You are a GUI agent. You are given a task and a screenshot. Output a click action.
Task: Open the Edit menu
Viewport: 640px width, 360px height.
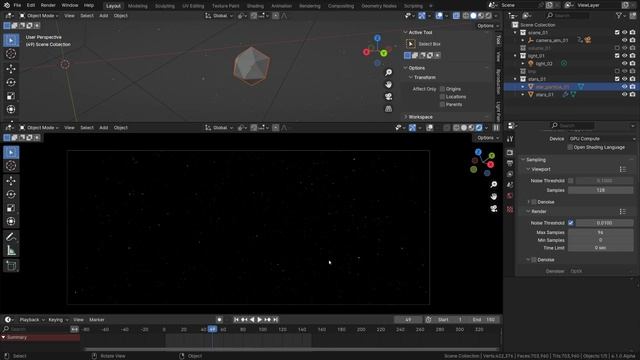pos(31,5)
